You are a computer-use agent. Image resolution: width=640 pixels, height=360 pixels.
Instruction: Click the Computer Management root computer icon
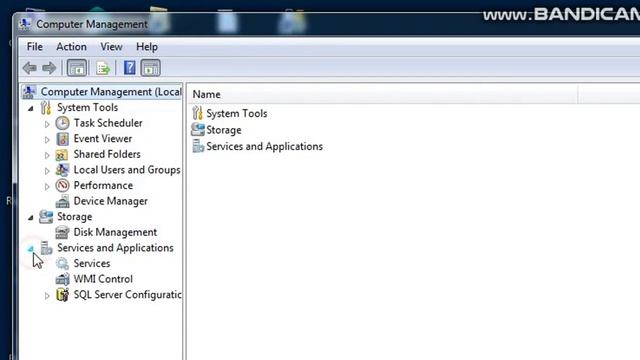(x=29, y=92)
